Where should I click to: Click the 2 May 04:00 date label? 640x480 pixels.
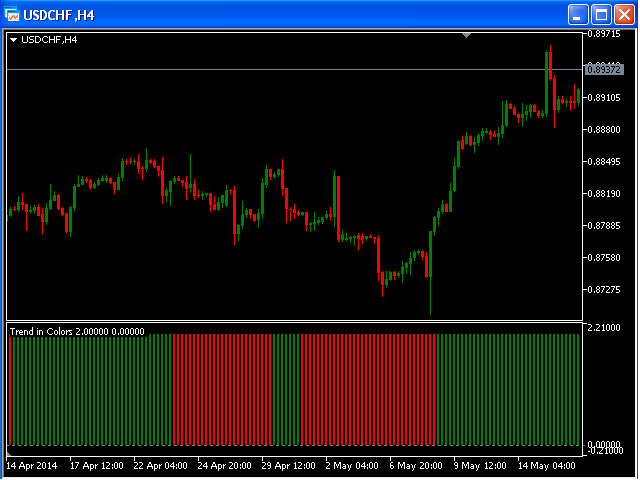352,466
